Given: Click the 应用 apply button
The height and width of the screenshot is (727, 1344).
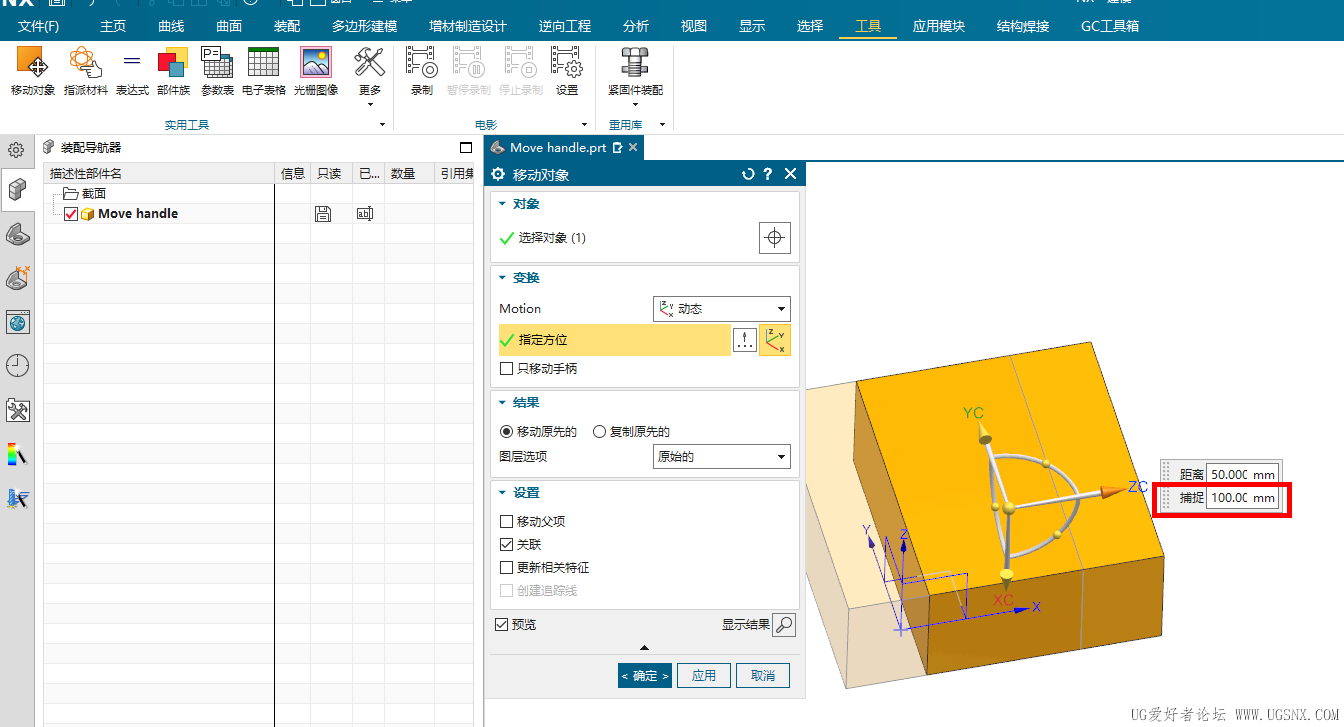Looking at the screenshot, I should (704, 676).
